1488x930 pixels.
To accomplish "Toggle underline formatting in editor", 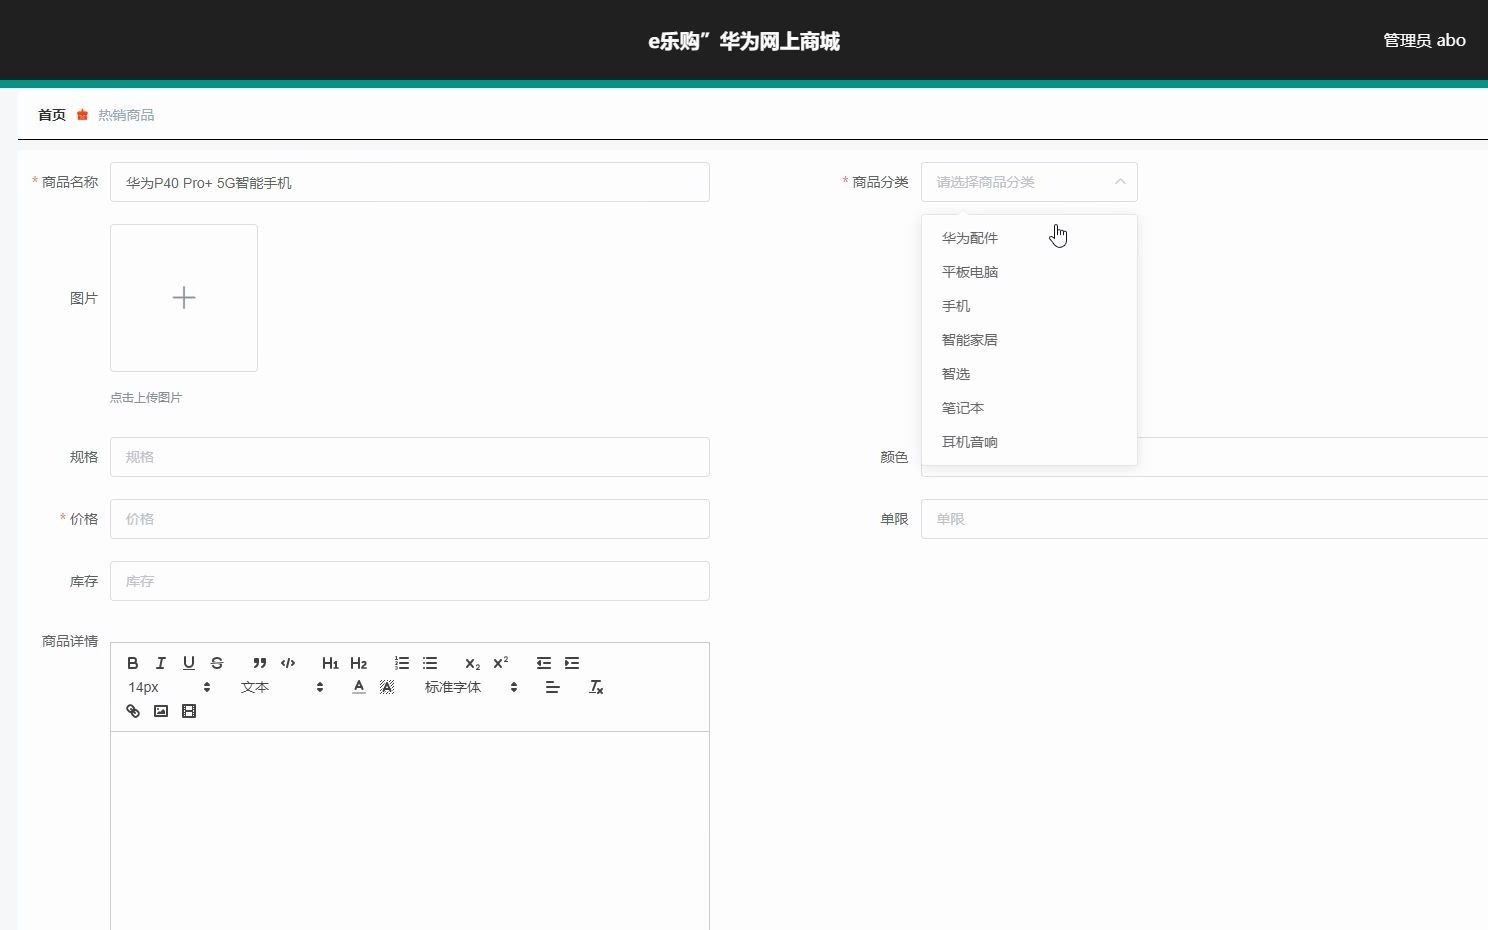I will pos(188,663).
